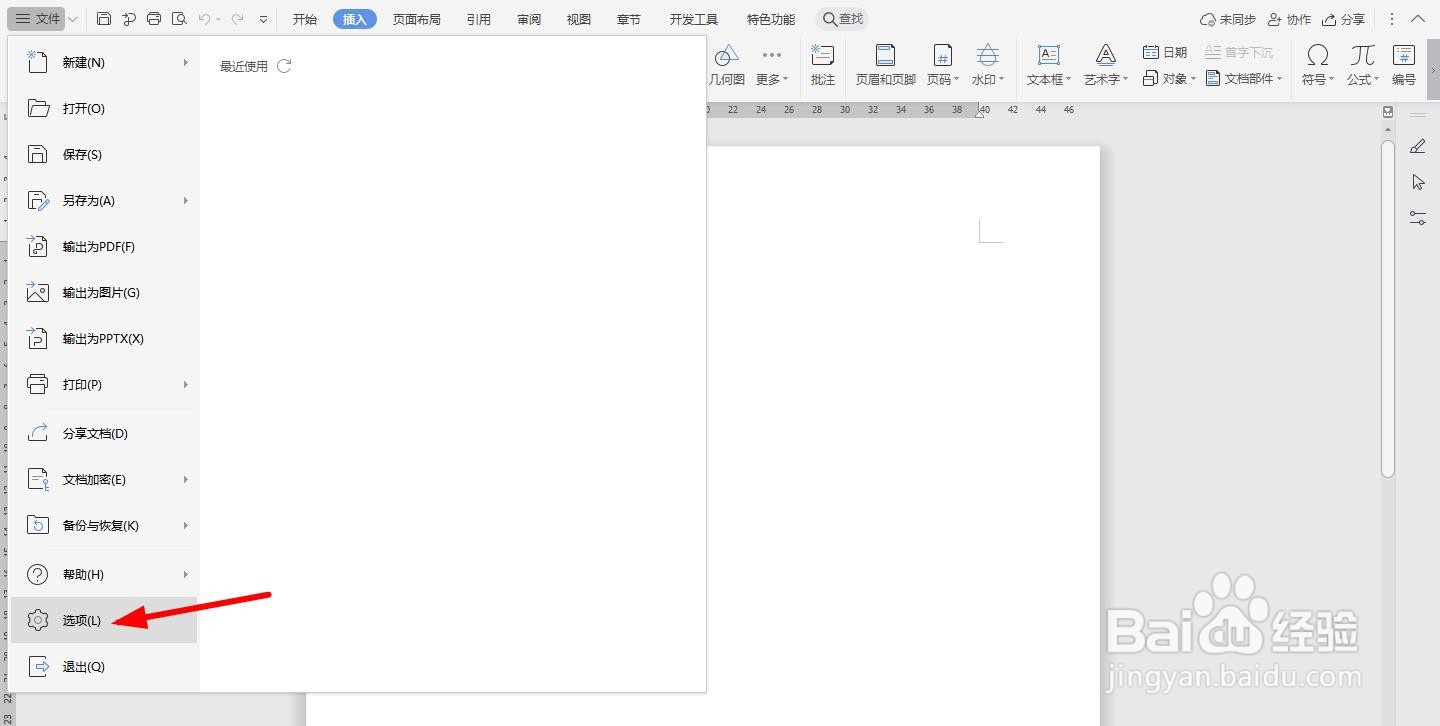Switch to the 审阅 tab

click(529, 19)
